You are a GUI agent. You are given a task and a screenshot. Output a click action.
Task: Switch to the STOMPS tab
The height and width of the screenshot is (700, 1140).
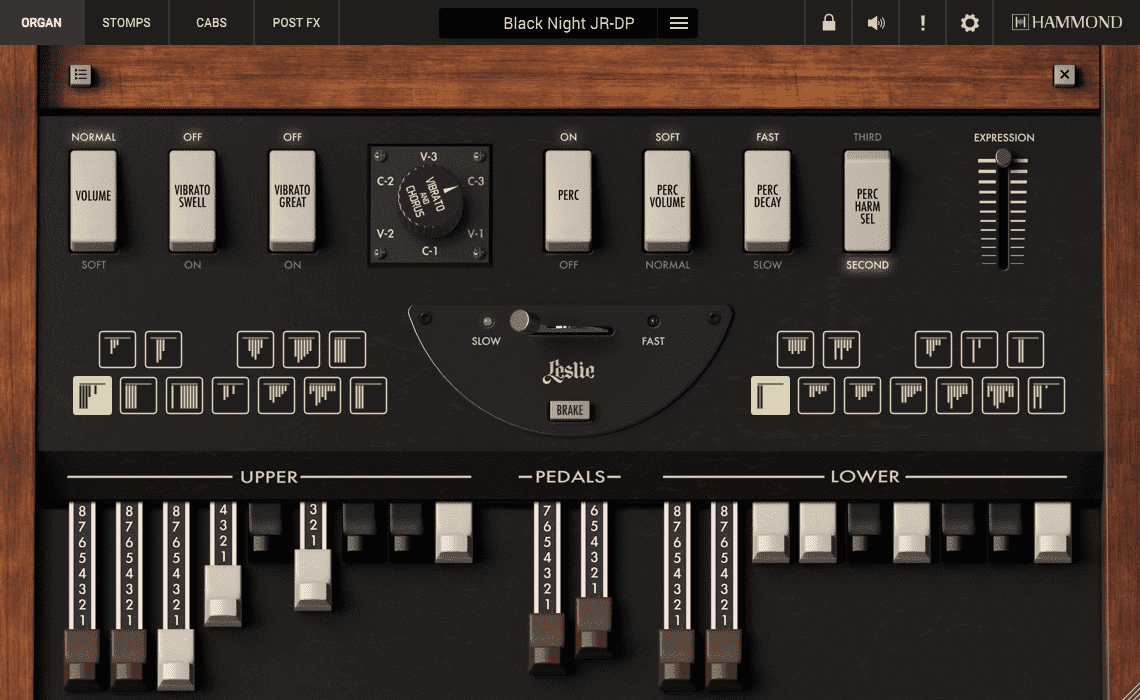point(127,23)
